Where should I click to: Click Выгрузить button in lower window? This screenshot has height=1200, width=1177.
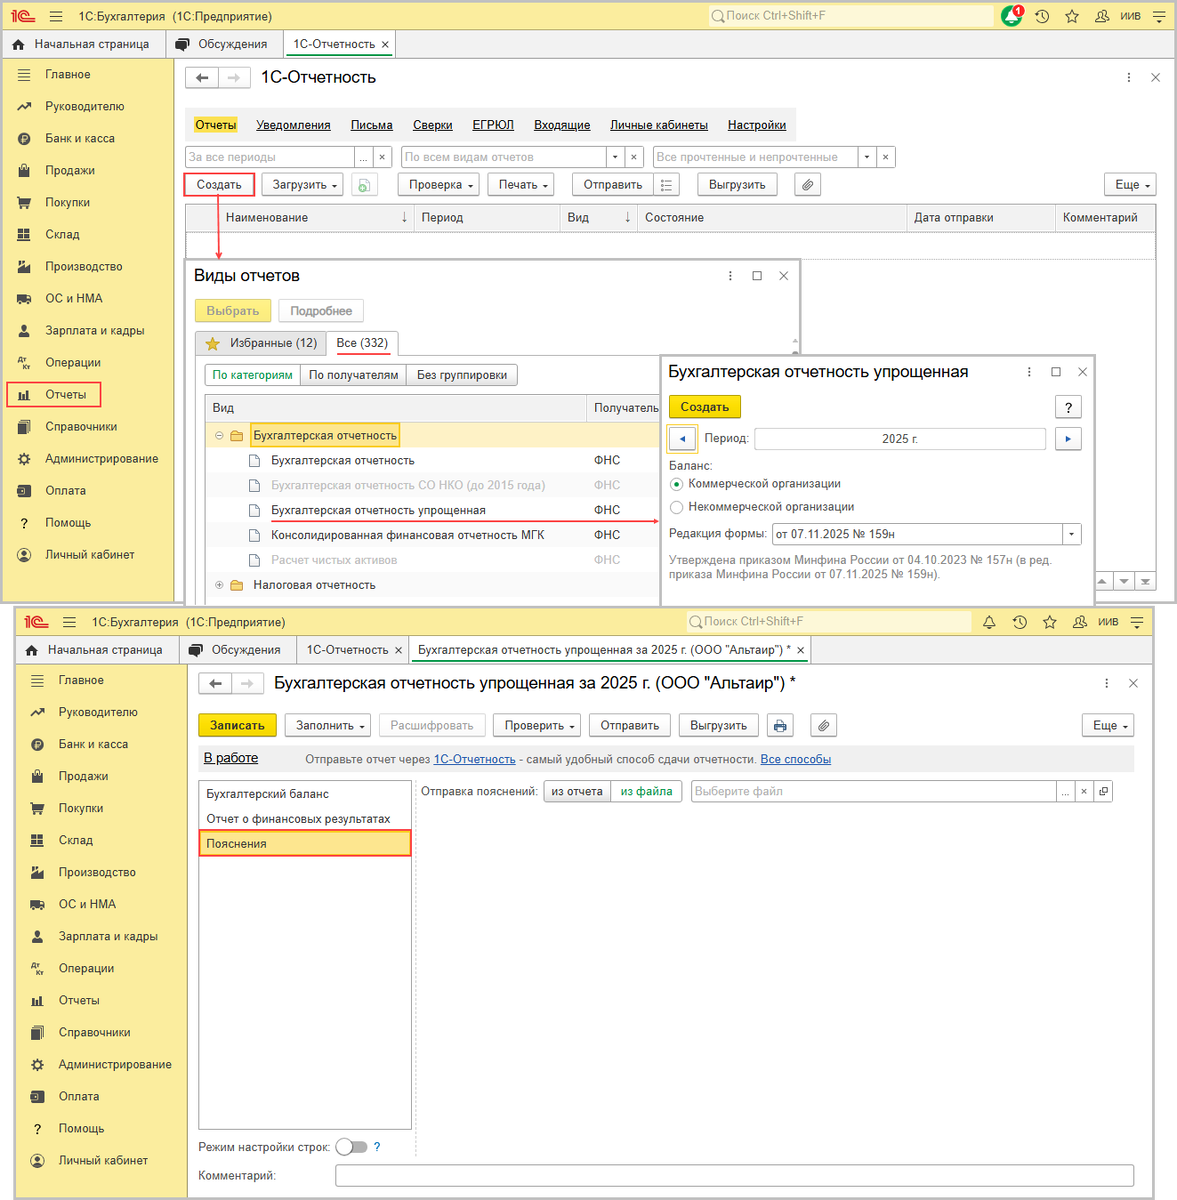719,726
